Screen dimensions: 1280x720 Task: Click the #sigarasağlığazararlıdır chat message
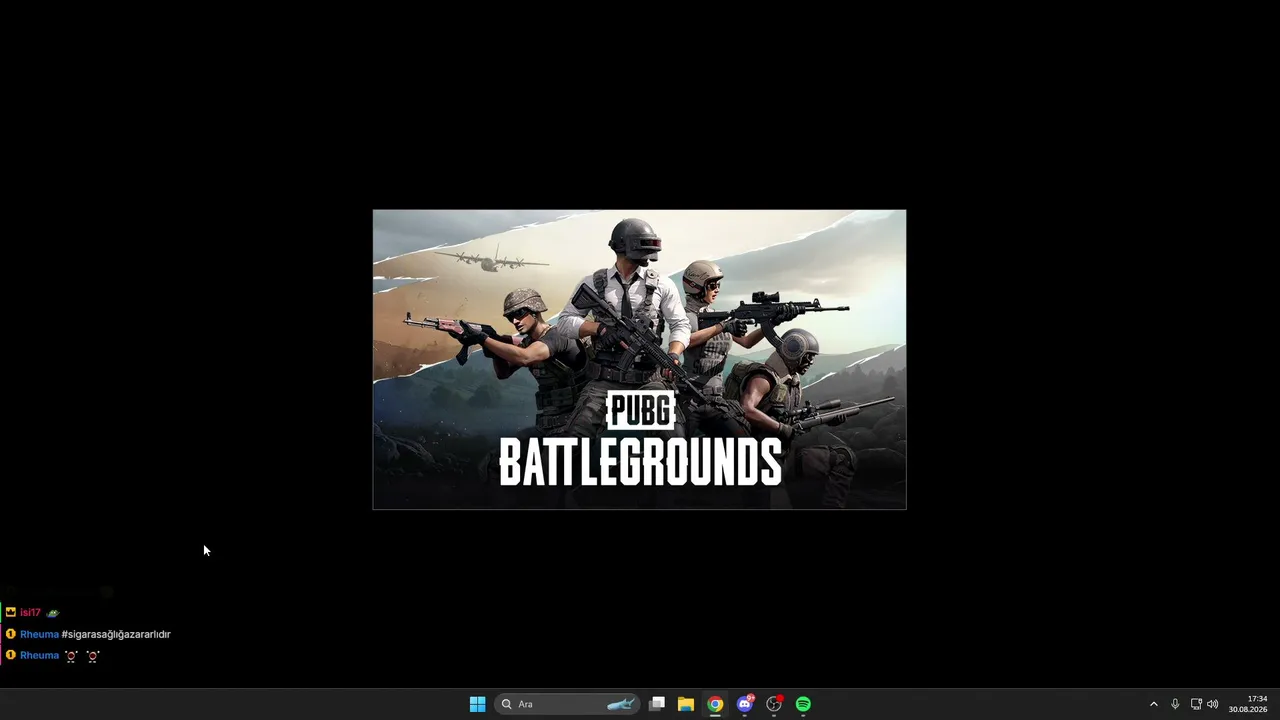coord(116,634)
